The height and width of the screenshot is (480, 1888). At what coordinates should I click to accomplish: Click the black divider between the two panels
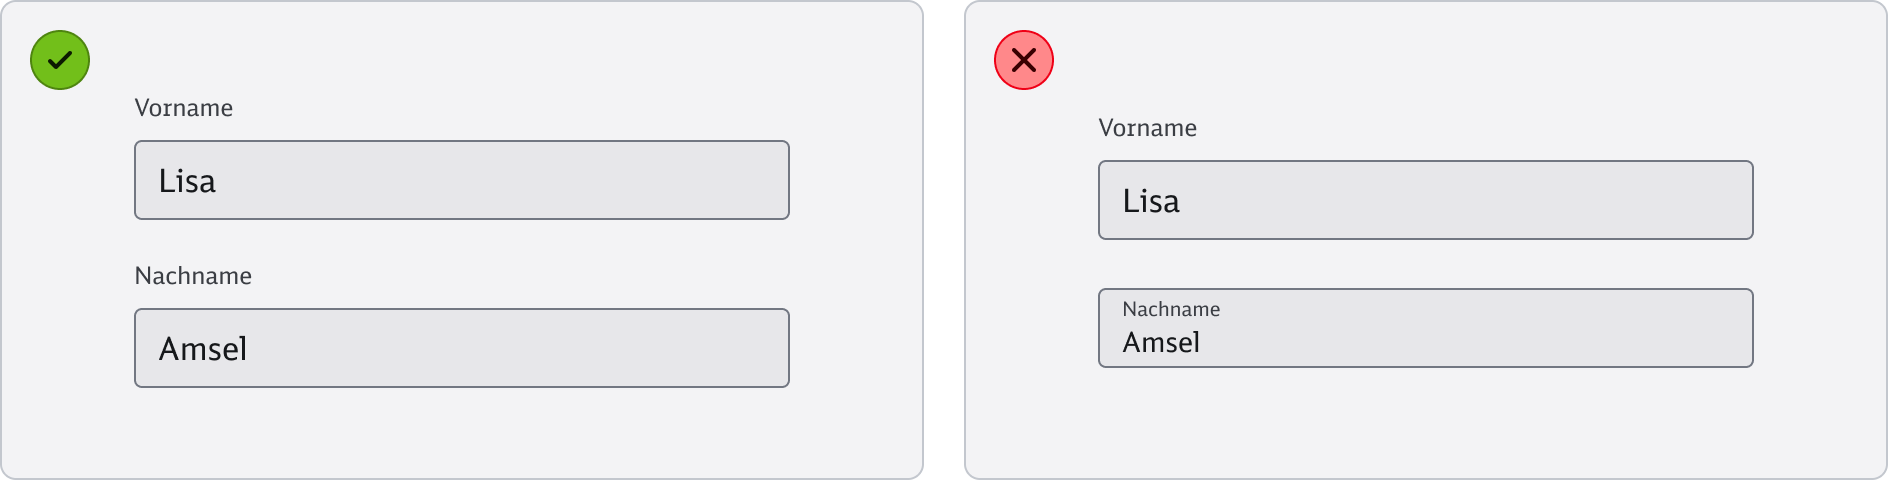coord(944,240)
